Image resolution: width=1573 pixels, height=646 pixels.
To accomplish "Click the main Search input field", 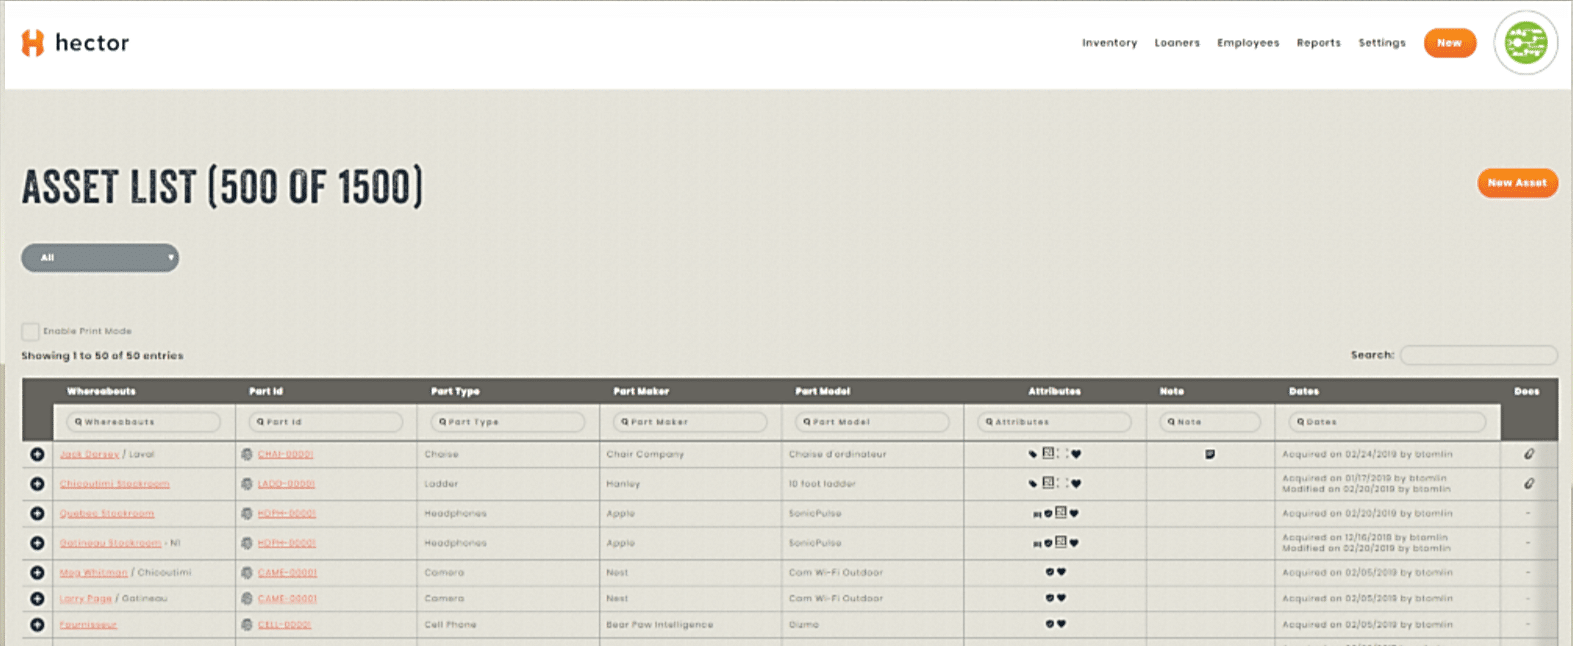I will (1478, 355).
